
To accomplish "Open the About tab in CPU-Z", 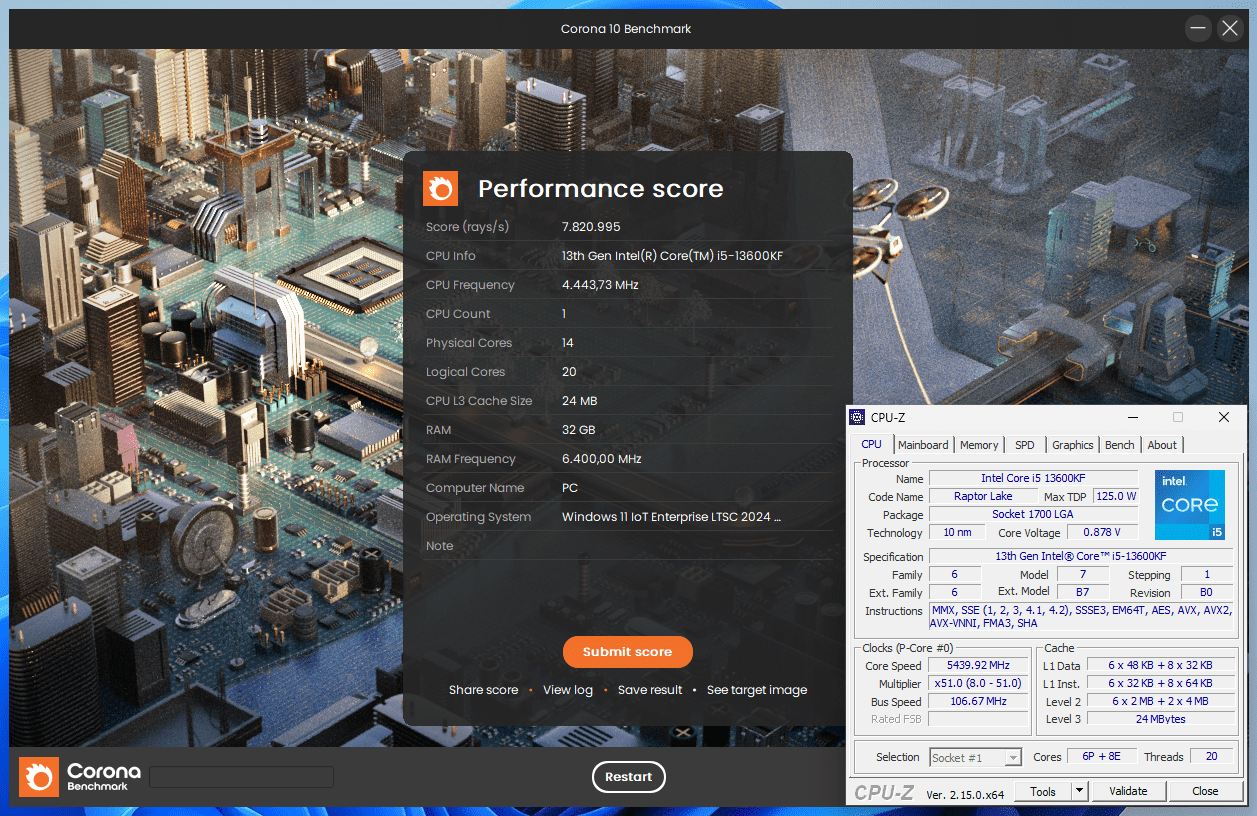I will point(1162,445).
